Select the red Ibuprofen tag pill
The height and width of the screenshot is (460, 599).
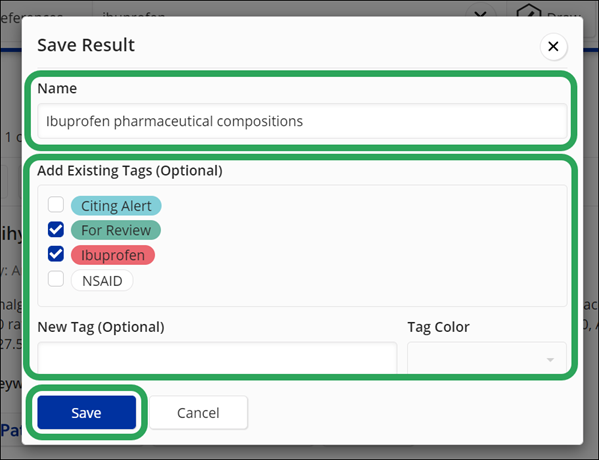pos(113,255)
